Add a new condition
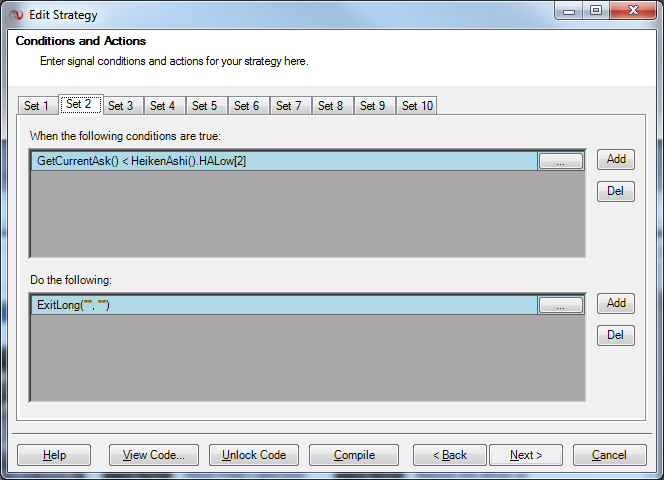Screen dimensions: 664x480 [616, 159]
